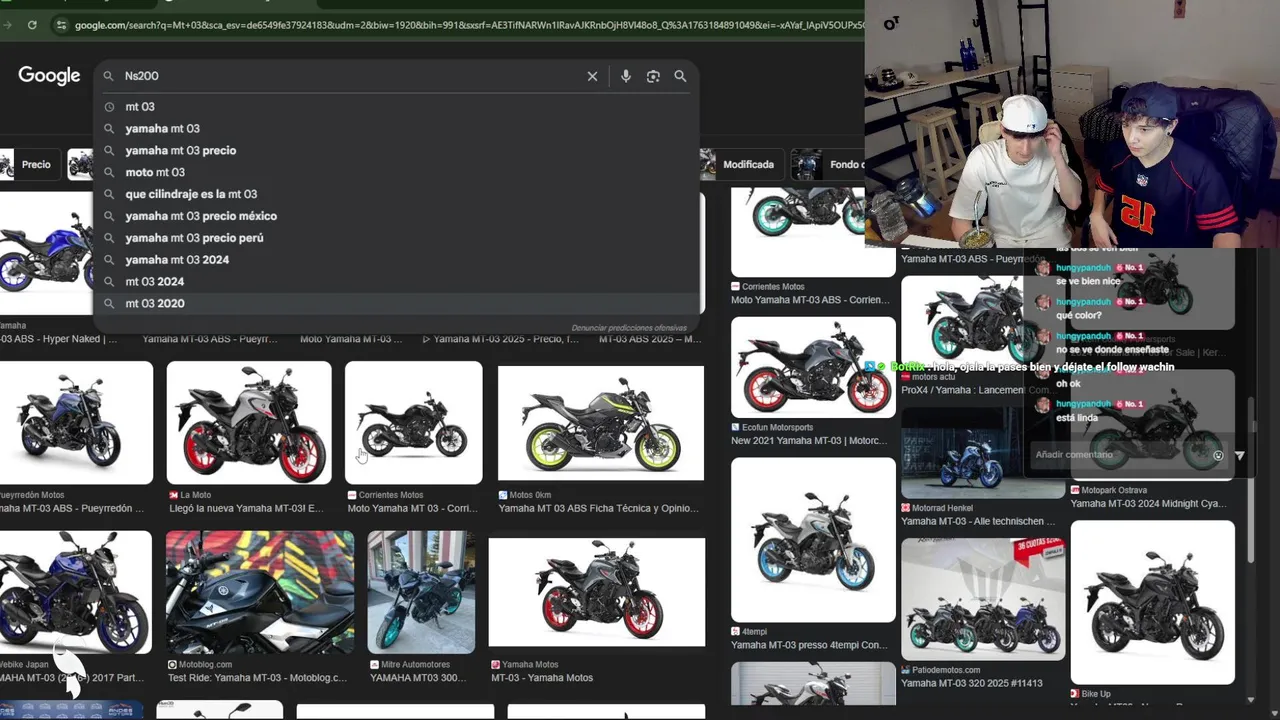
Task: Clear the search box with the X icon
Action: point(592,76)
